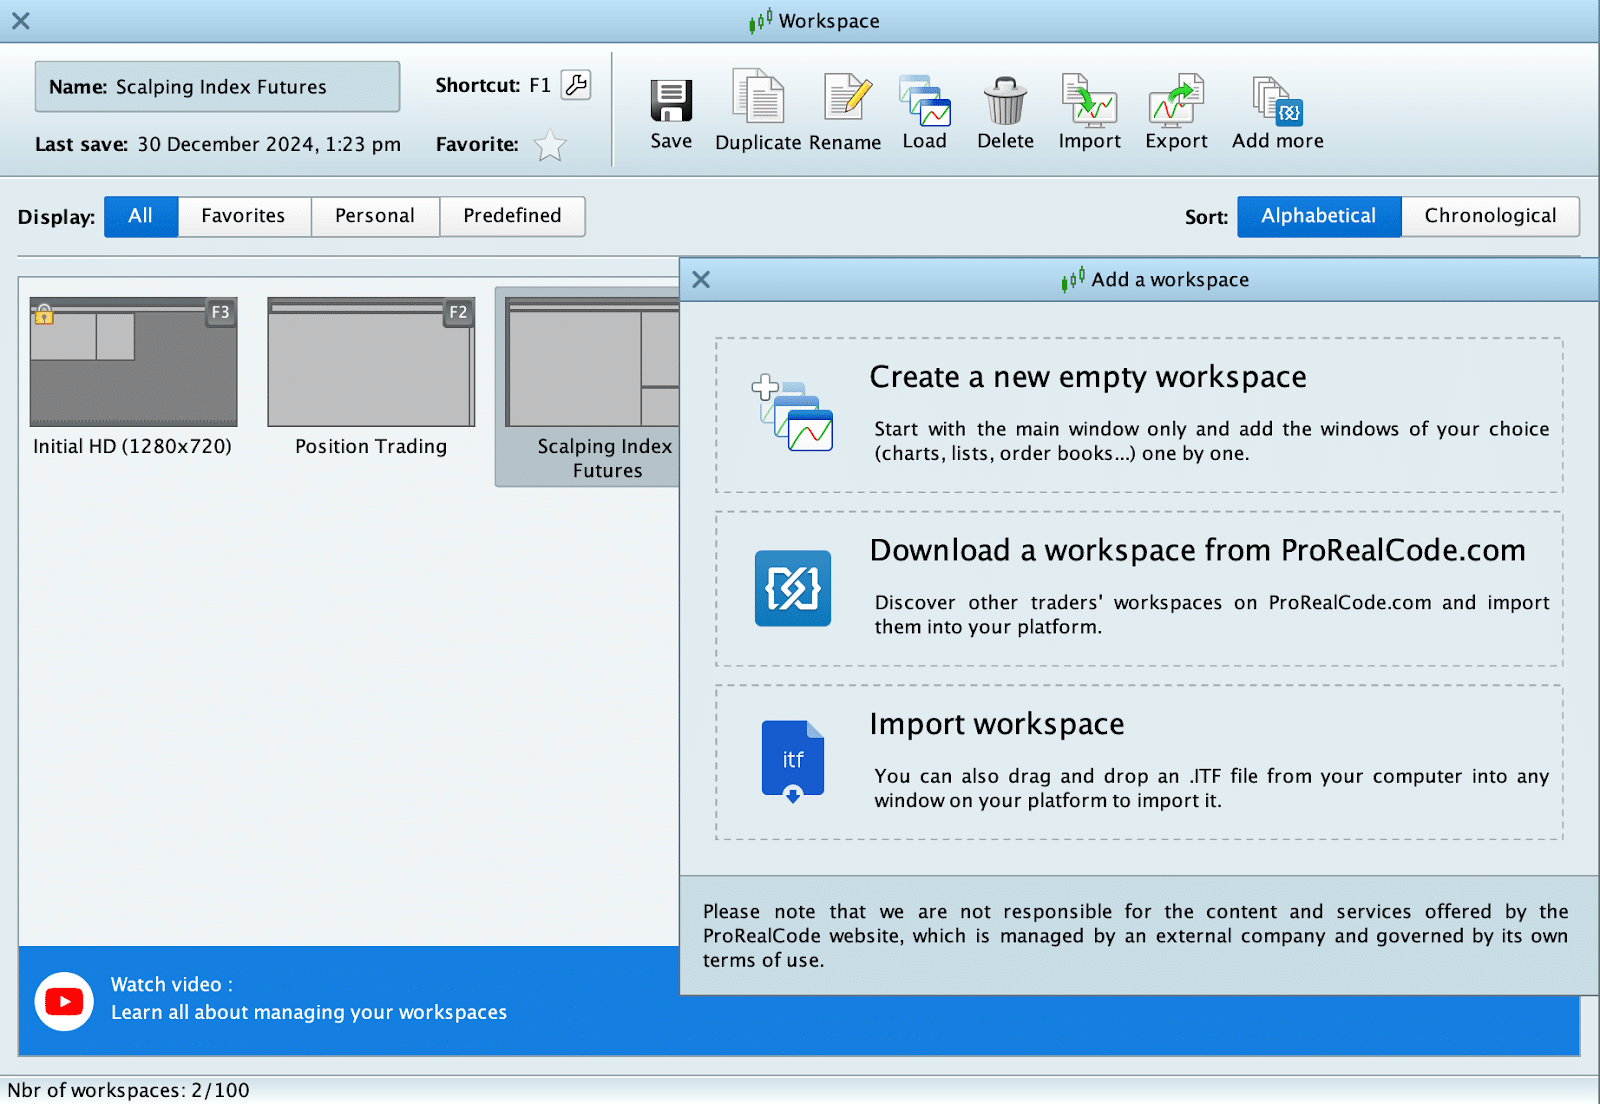Toggle the Favorite star
The width and height of the screenshot is (1600, 1104).
pyautogui.click(x=550, y=146)
